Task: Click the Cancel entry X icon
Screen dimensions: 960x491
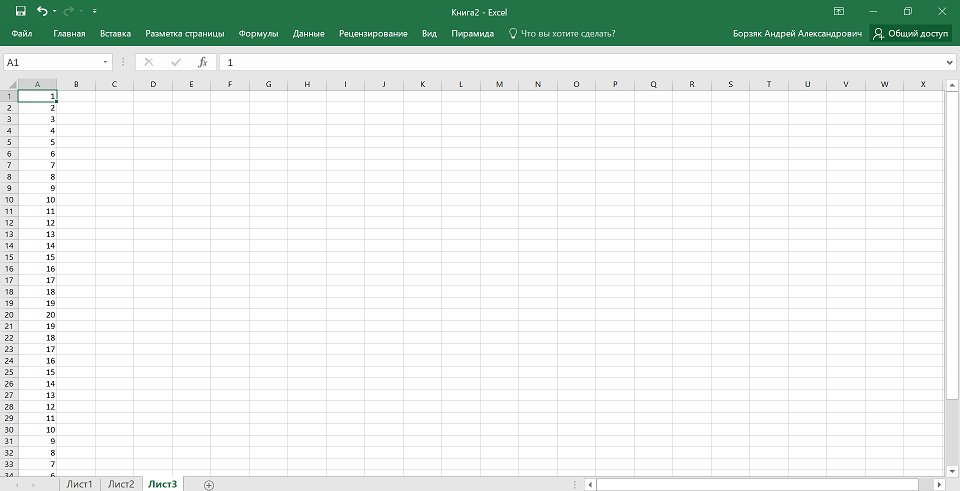Action: (149, 62)
